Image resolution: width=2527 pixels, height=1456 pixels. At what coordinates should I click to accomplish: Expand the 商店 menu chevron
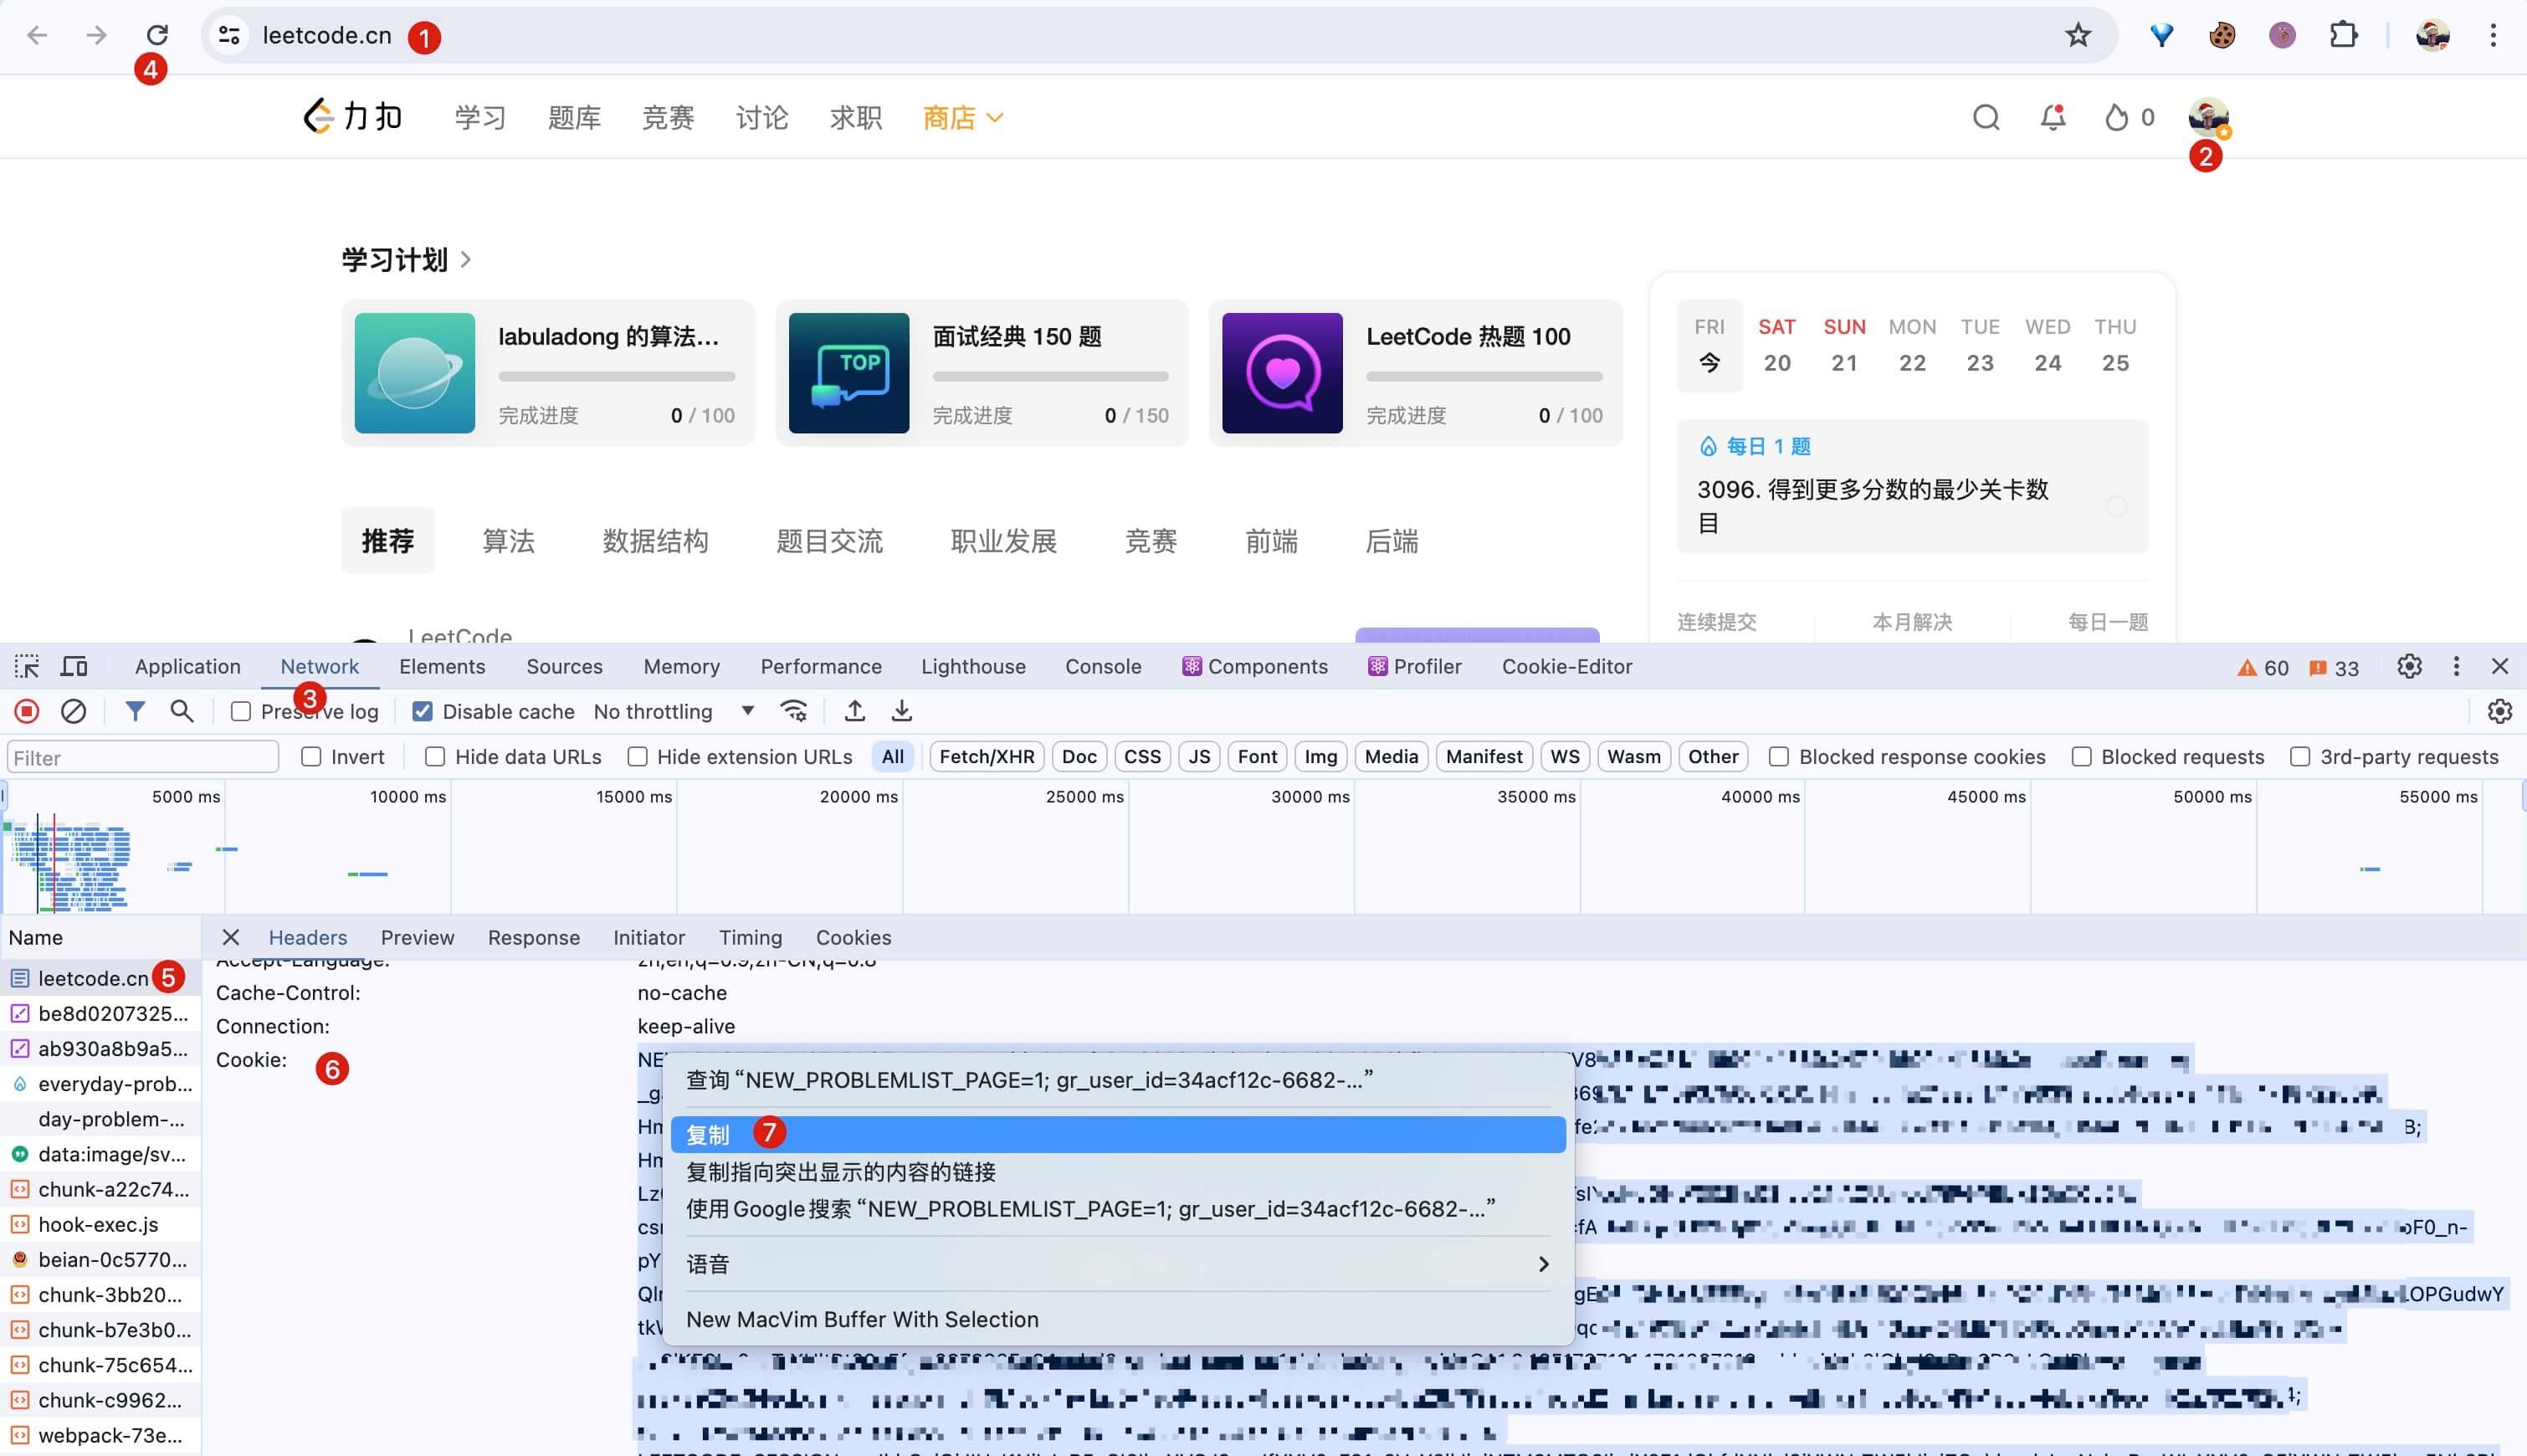[x=995, y=118]
